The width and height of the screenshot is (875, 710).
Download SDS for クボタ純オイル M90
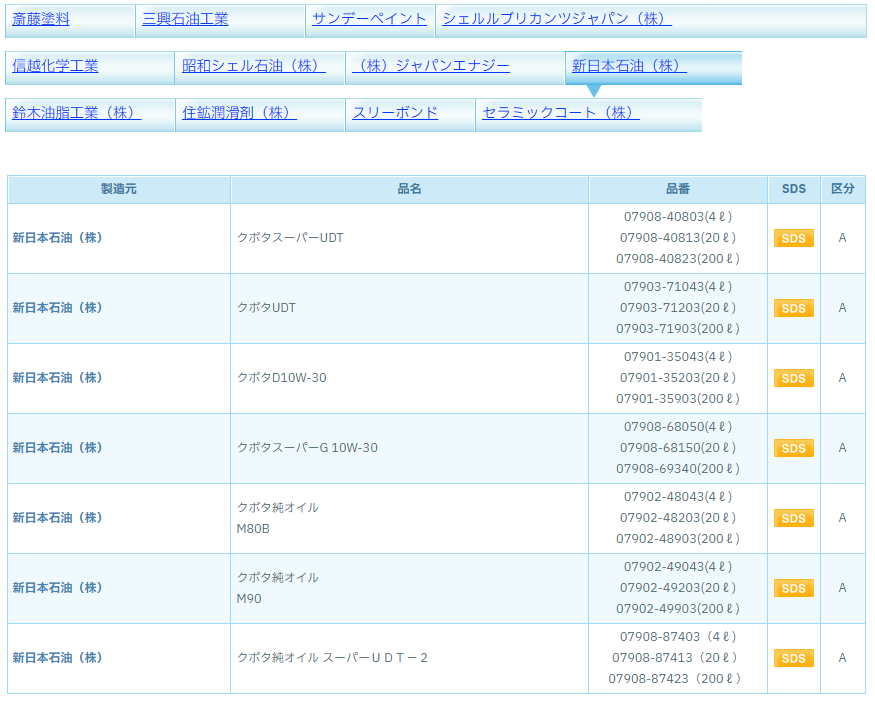coord(793,588)
